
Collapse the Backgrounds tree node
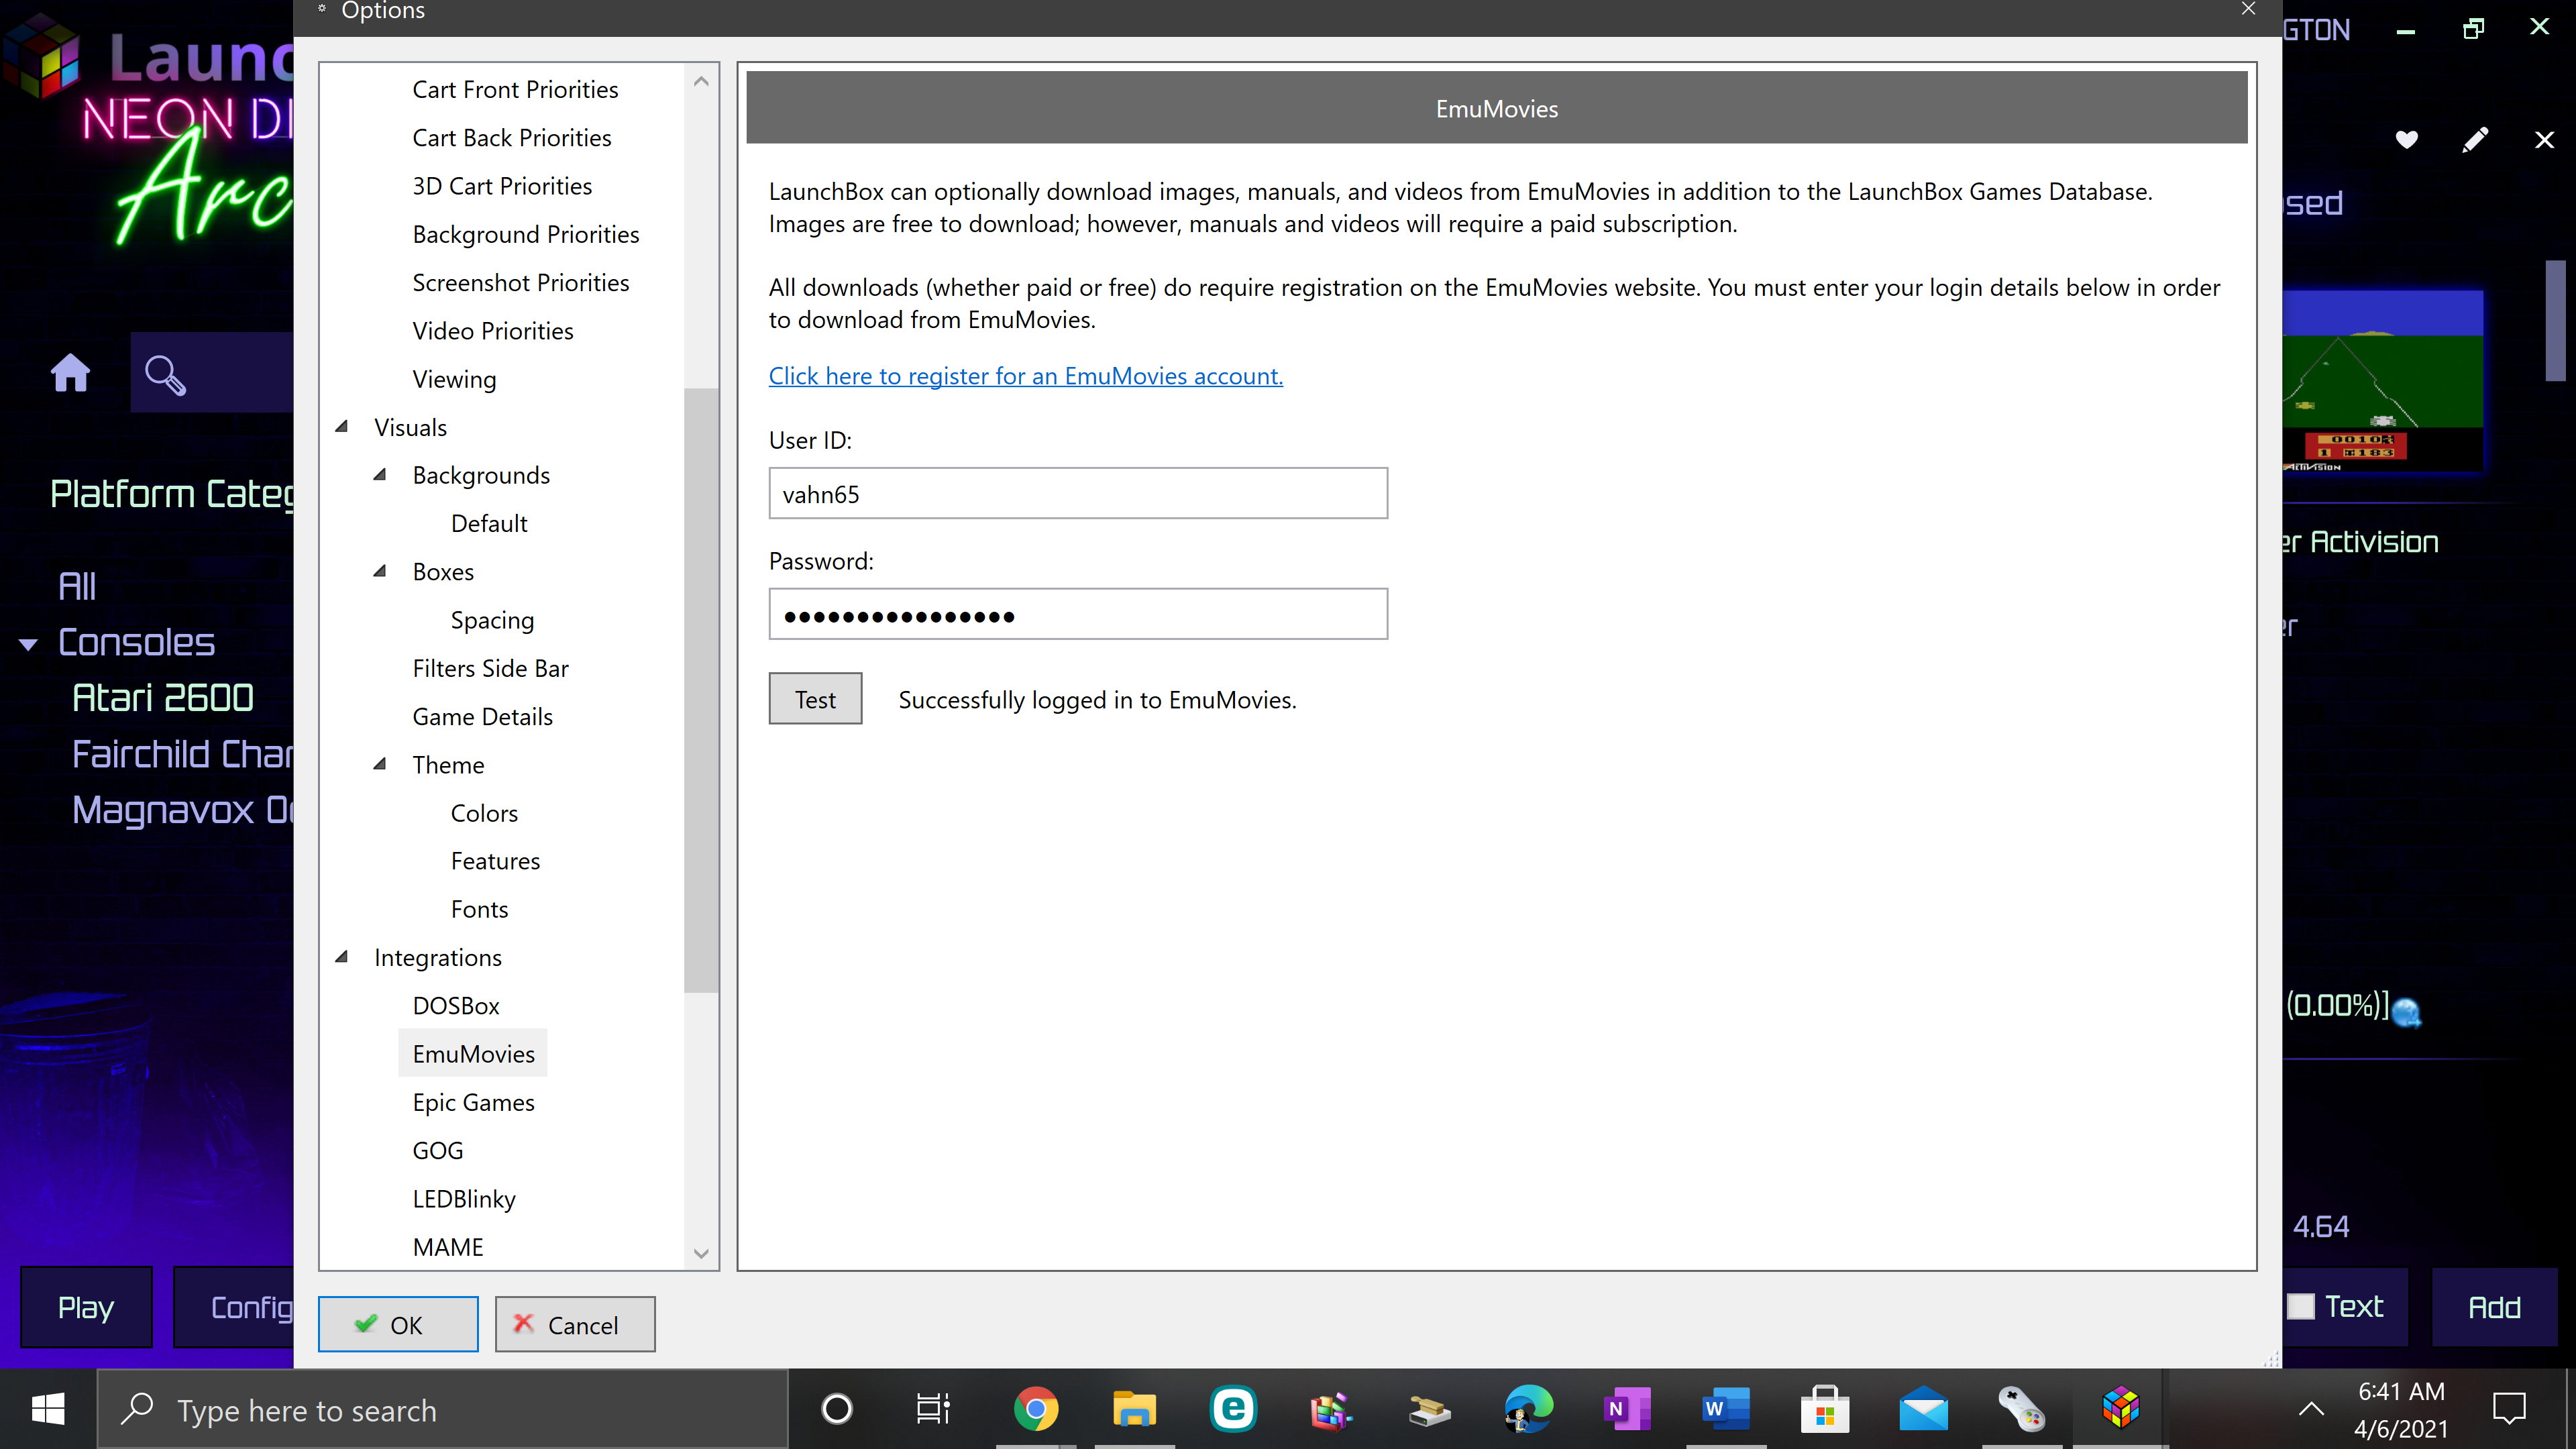[x=380, y=475]
